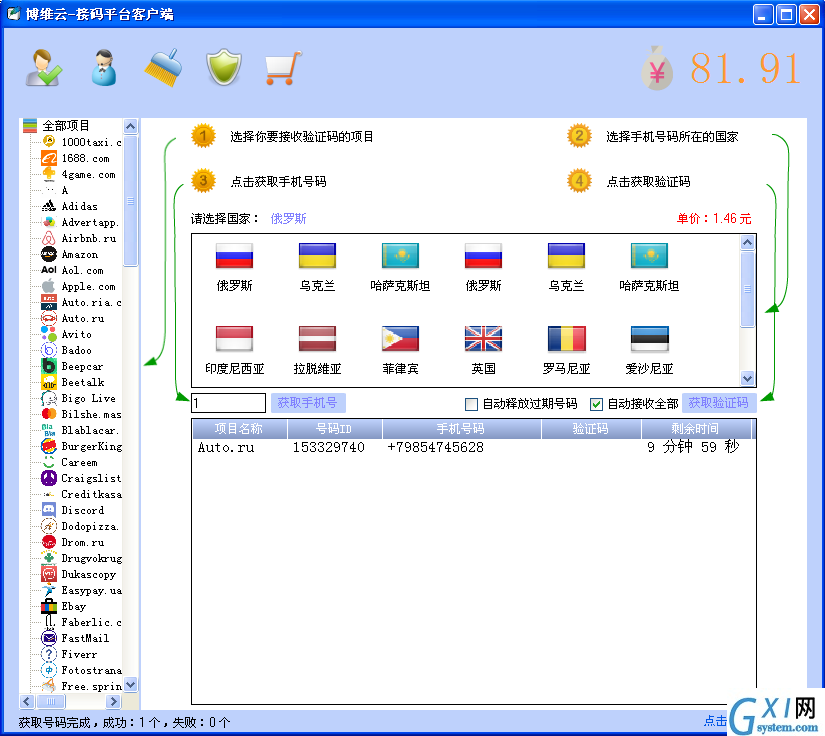Click the project tree vertical scrollbar thumb
This screenshot has width=825, height=736.
pyautogui.click(x=130, y=200)
